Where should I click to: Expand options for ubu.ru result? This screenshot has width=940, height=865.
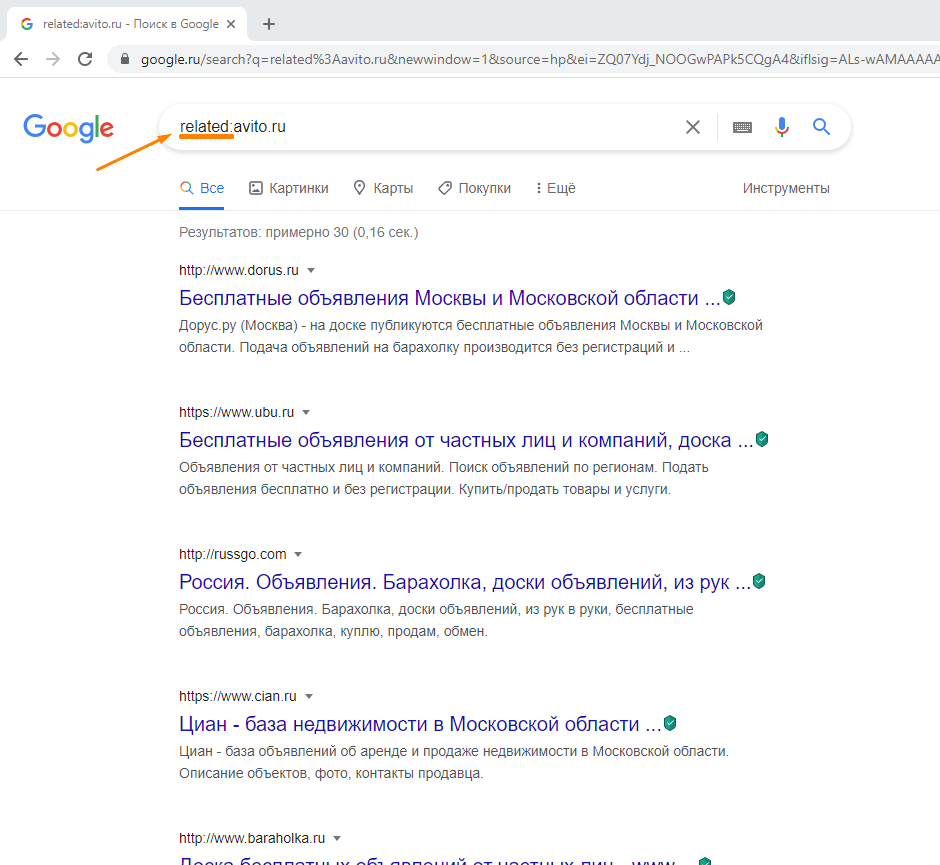tap(306, 412)
